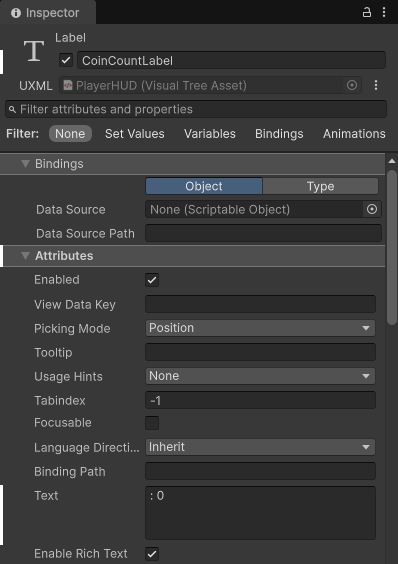Select the Variables filter
Screen dimensions: 398x564
(x=210, y=134)
